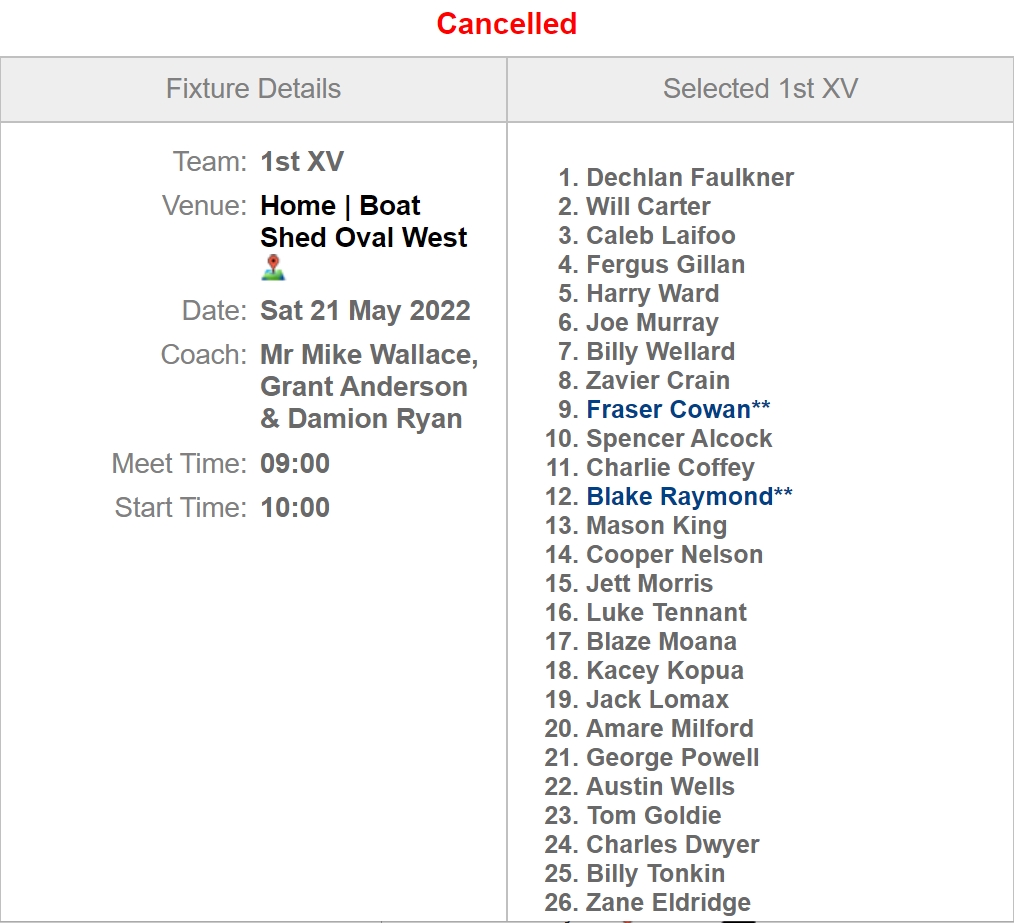The height and width of the screenshot is (923, 1014).
Task: Select Will Carter in the squad list
Action: 648,206
